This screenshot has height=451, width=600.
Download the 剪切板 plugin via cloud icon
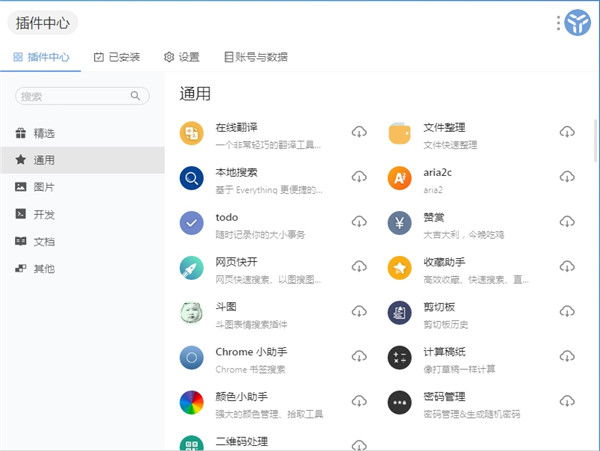coord(567,312)
